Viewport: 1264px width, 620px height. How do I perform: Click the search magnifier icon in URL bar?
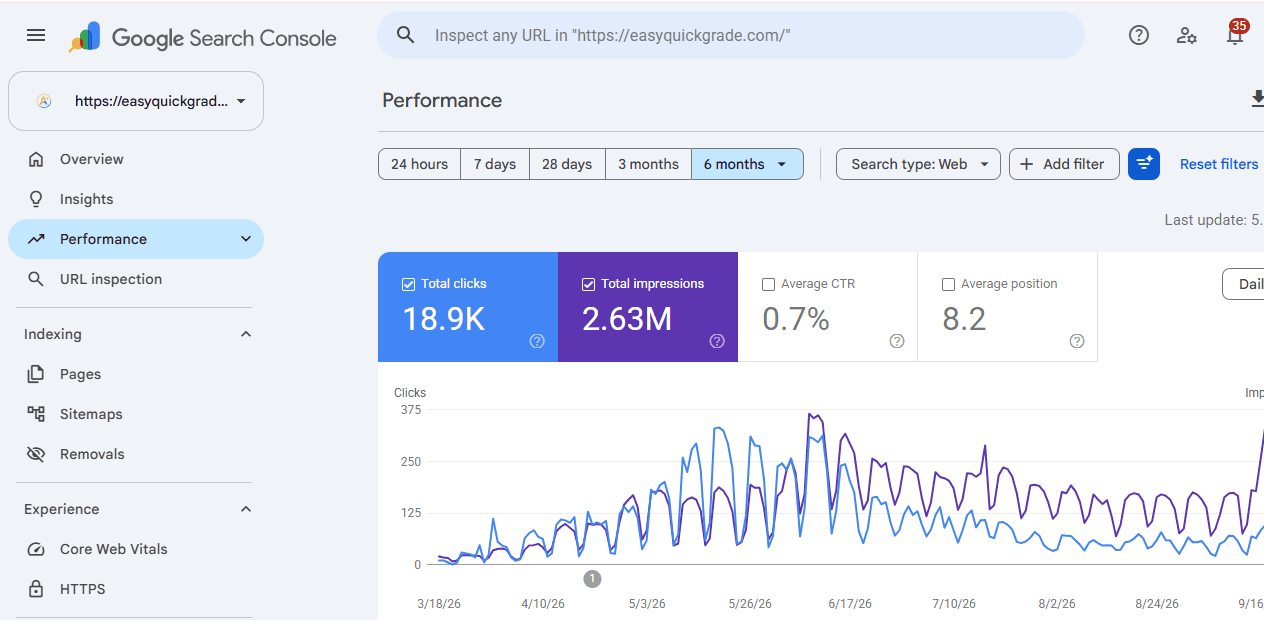tap(405, 35)
